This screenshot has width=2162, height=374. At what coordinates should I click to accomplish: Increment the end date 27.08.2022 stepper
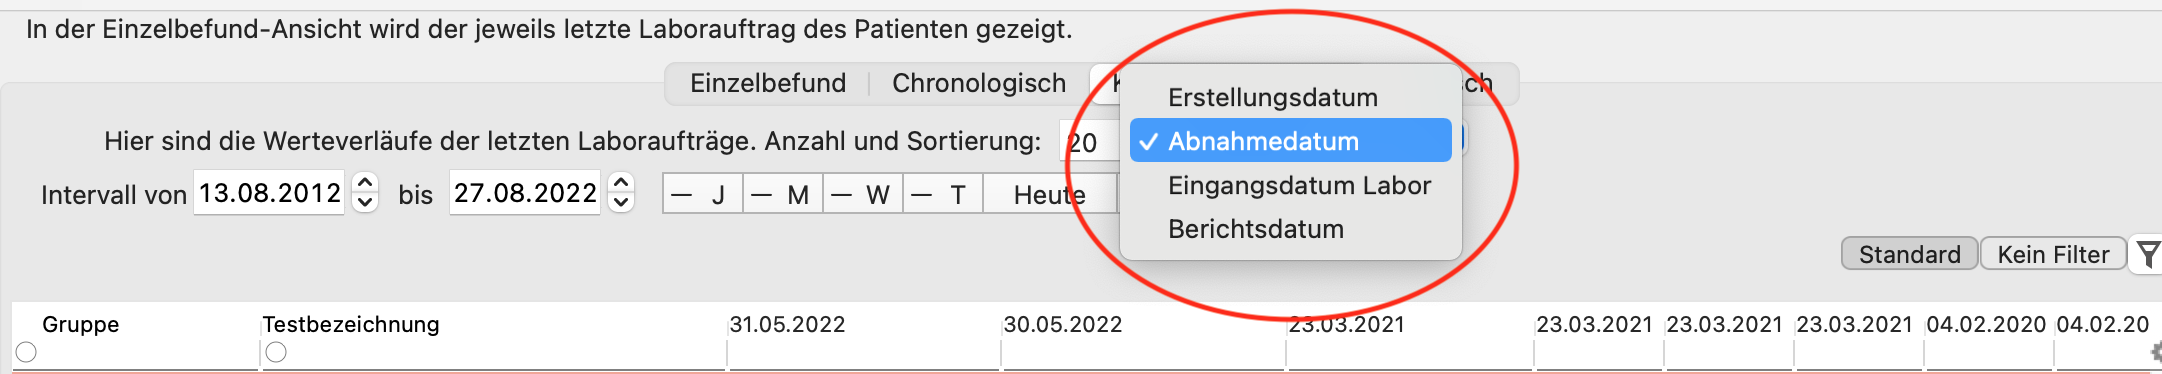pyautogui.click(x=621, y=183)
